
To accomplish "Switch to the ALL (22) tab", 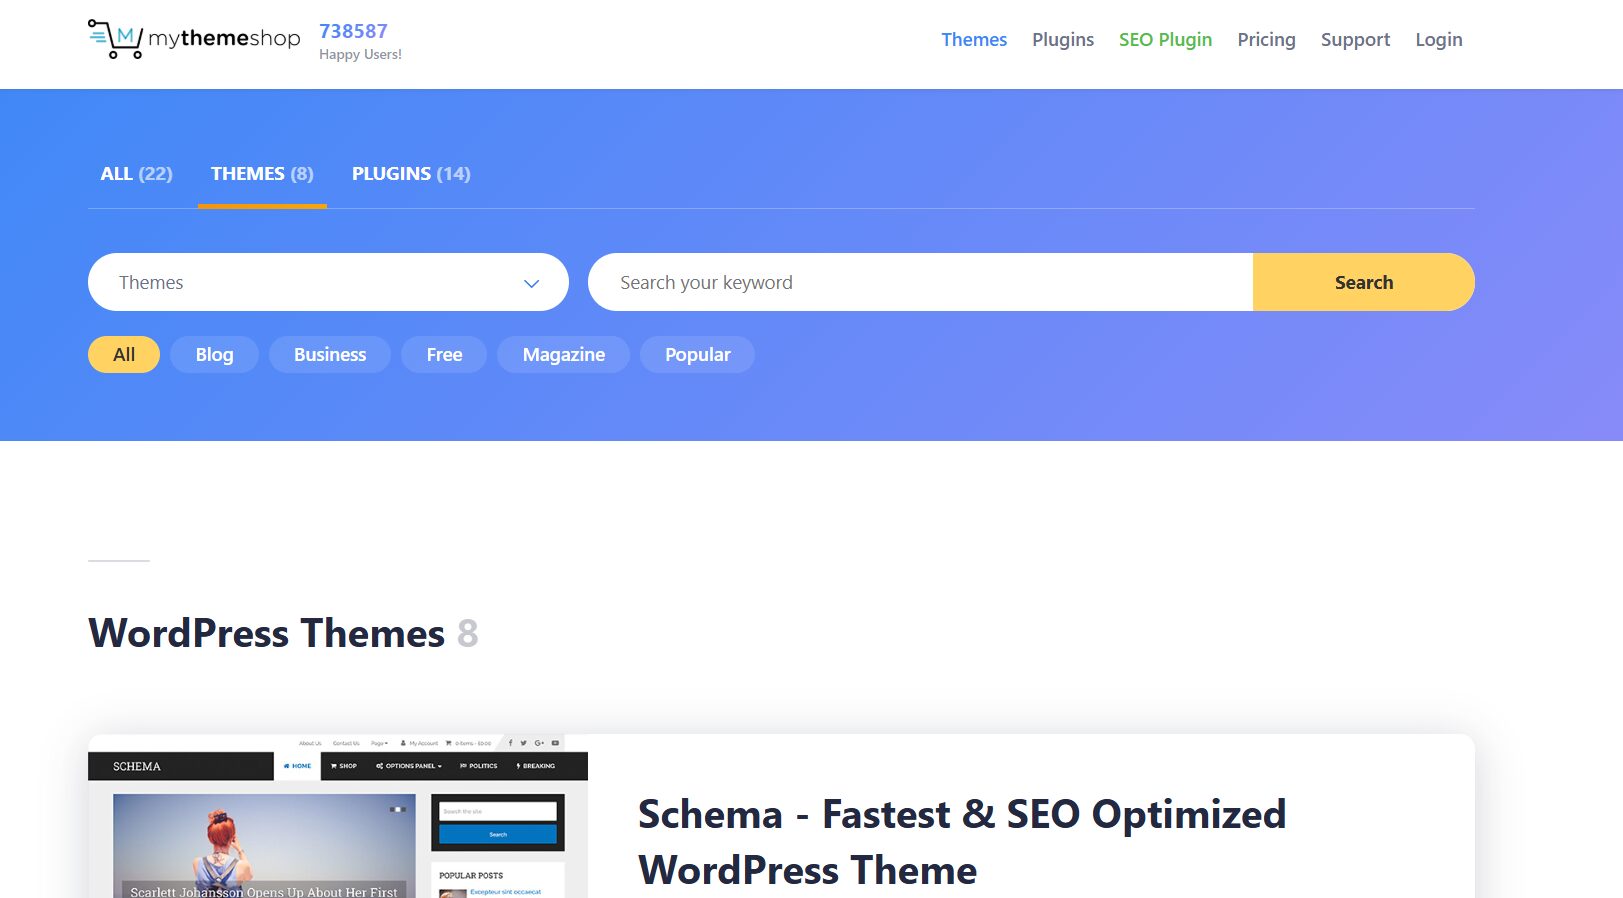I will (x=136, y=174).
